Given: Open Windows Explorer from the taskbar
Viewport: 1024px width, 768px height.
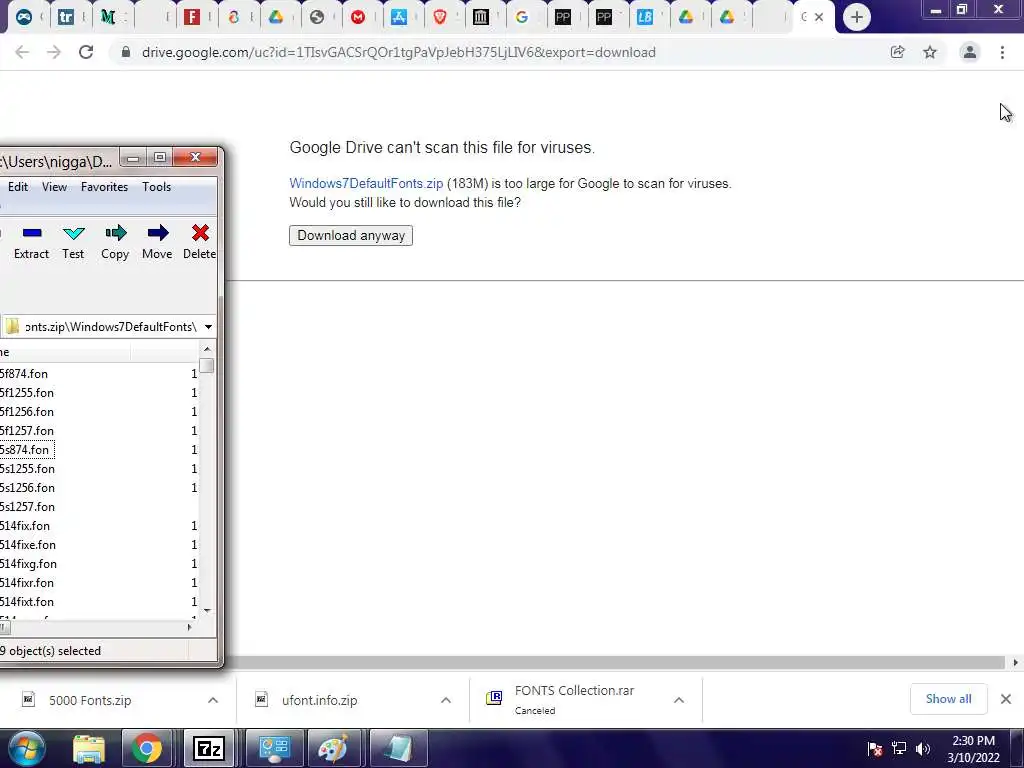Looking at the screenshot, I should point(88,748).
